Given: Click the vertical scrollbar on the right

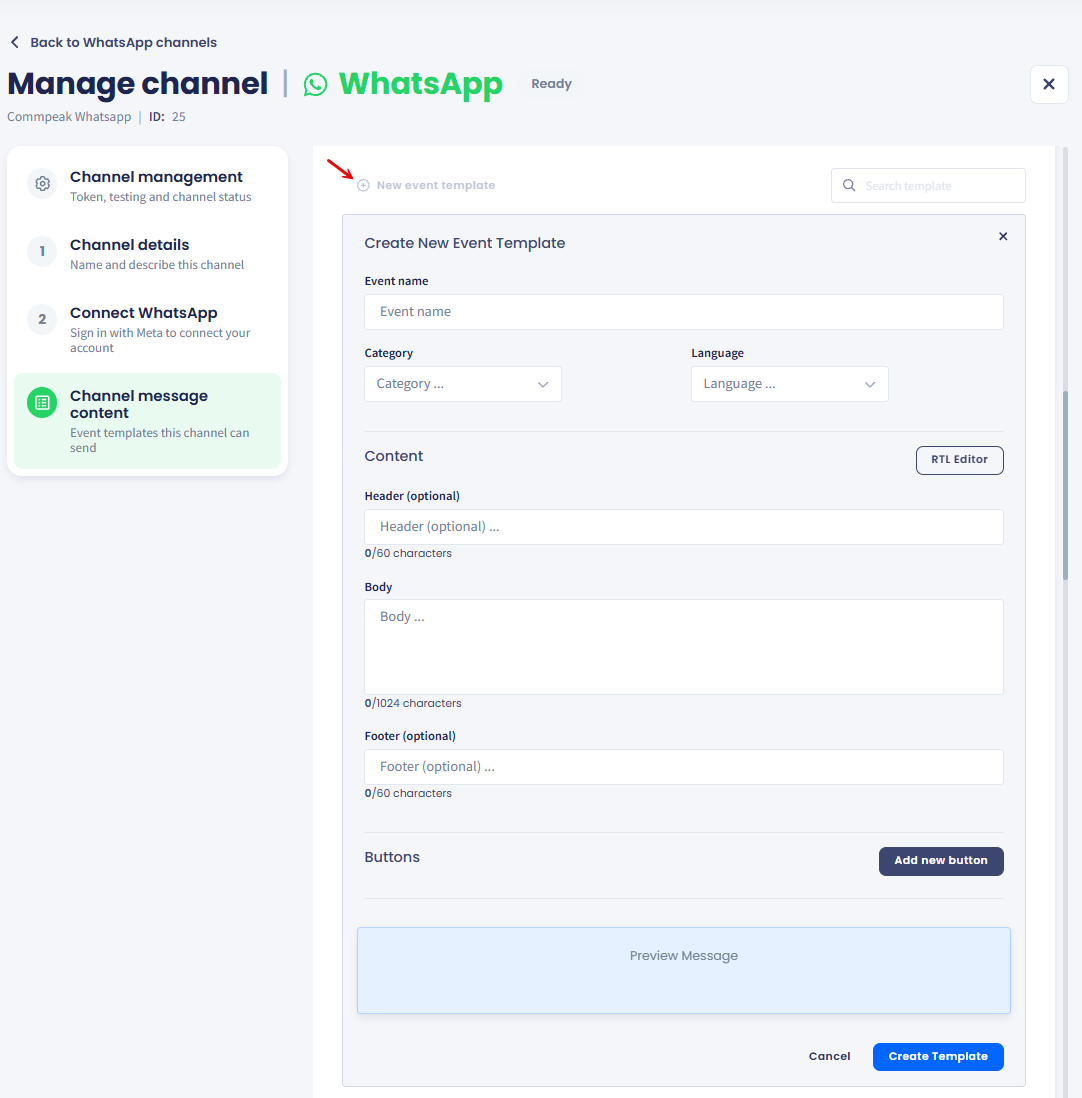Looking at the screenshot, I should (x=1065, y=485).
